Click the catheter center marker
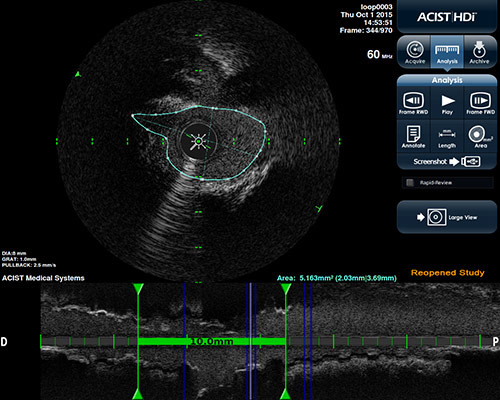The height and width of the screenshot is (400, 500). point(198,142)
